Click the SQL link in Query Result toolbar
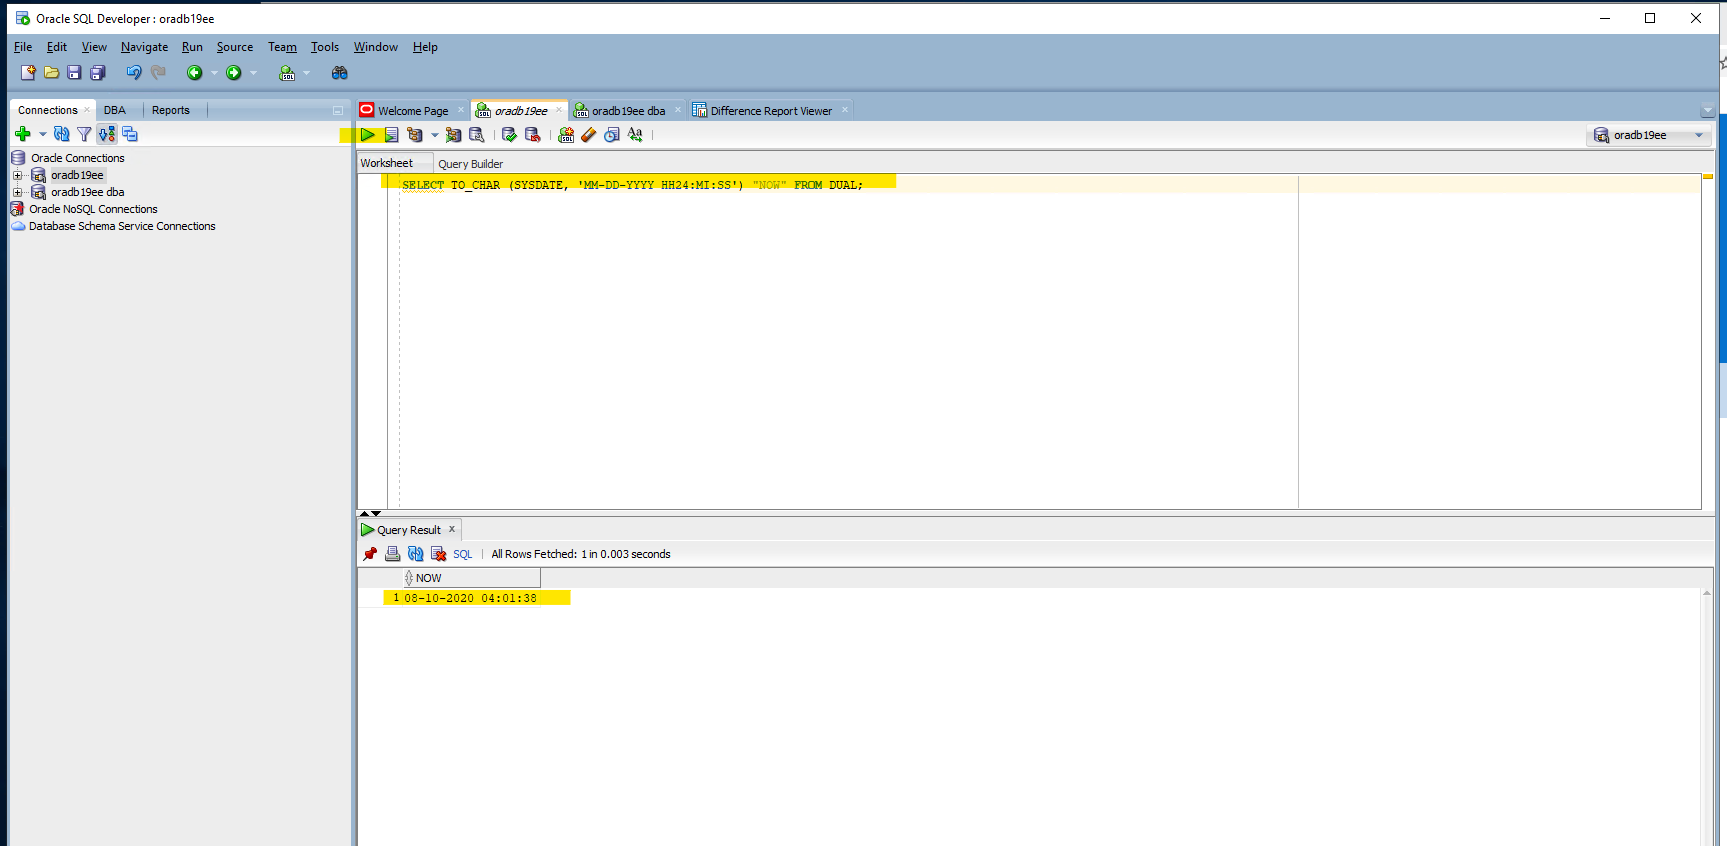Viewport: 1727px width, 846px height. point(462,554)
